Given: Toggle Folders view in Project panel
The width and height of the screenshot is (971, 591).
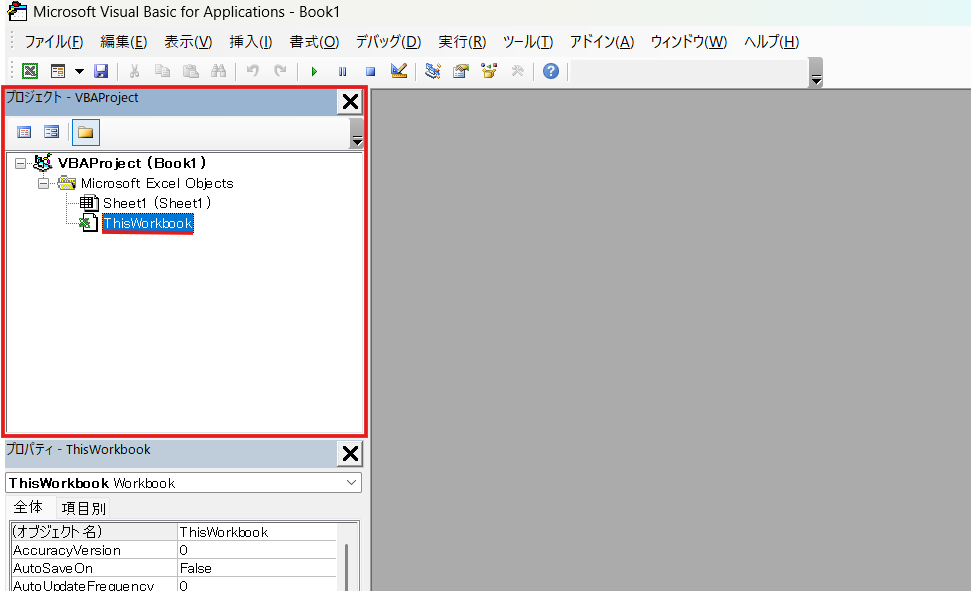Looking at the screenshot, I should (x=85, y=133).
